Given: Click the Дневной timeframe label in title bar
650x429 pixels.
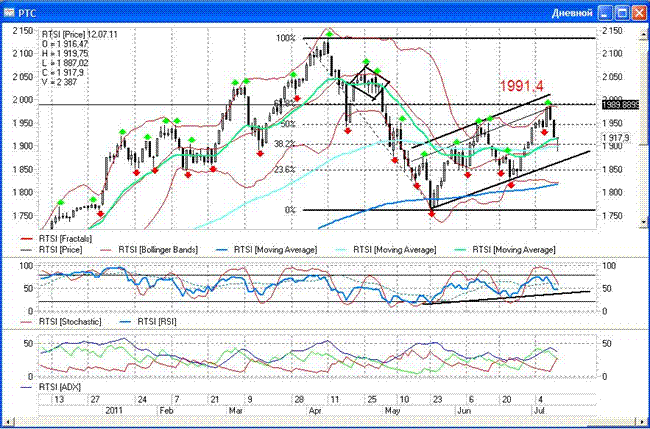Looking at the screenshot, I should click(572, 13).
